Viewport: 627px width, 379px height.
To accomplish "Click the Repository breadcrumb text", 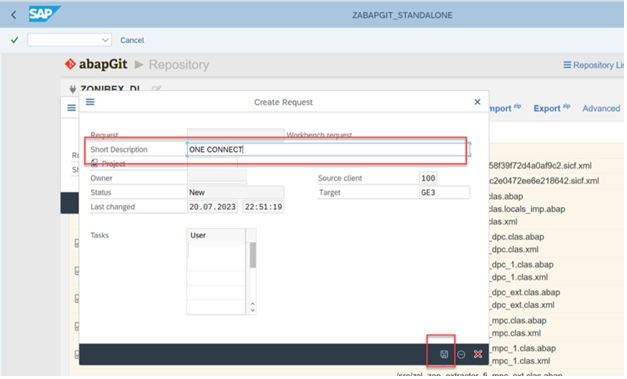I will tap(179, 64).
